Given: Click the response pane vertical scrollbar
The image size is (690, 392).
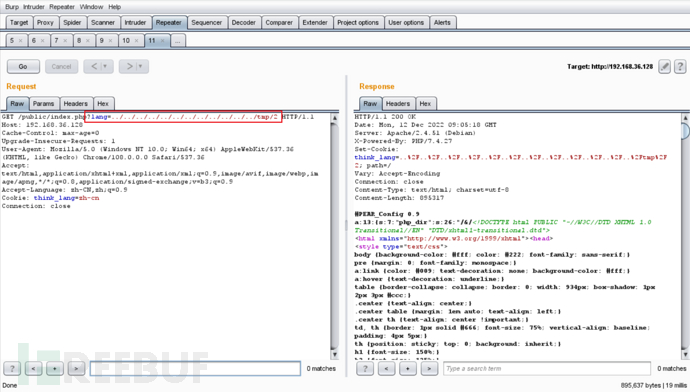Looking at the screenshot, I should click(685, 235).
